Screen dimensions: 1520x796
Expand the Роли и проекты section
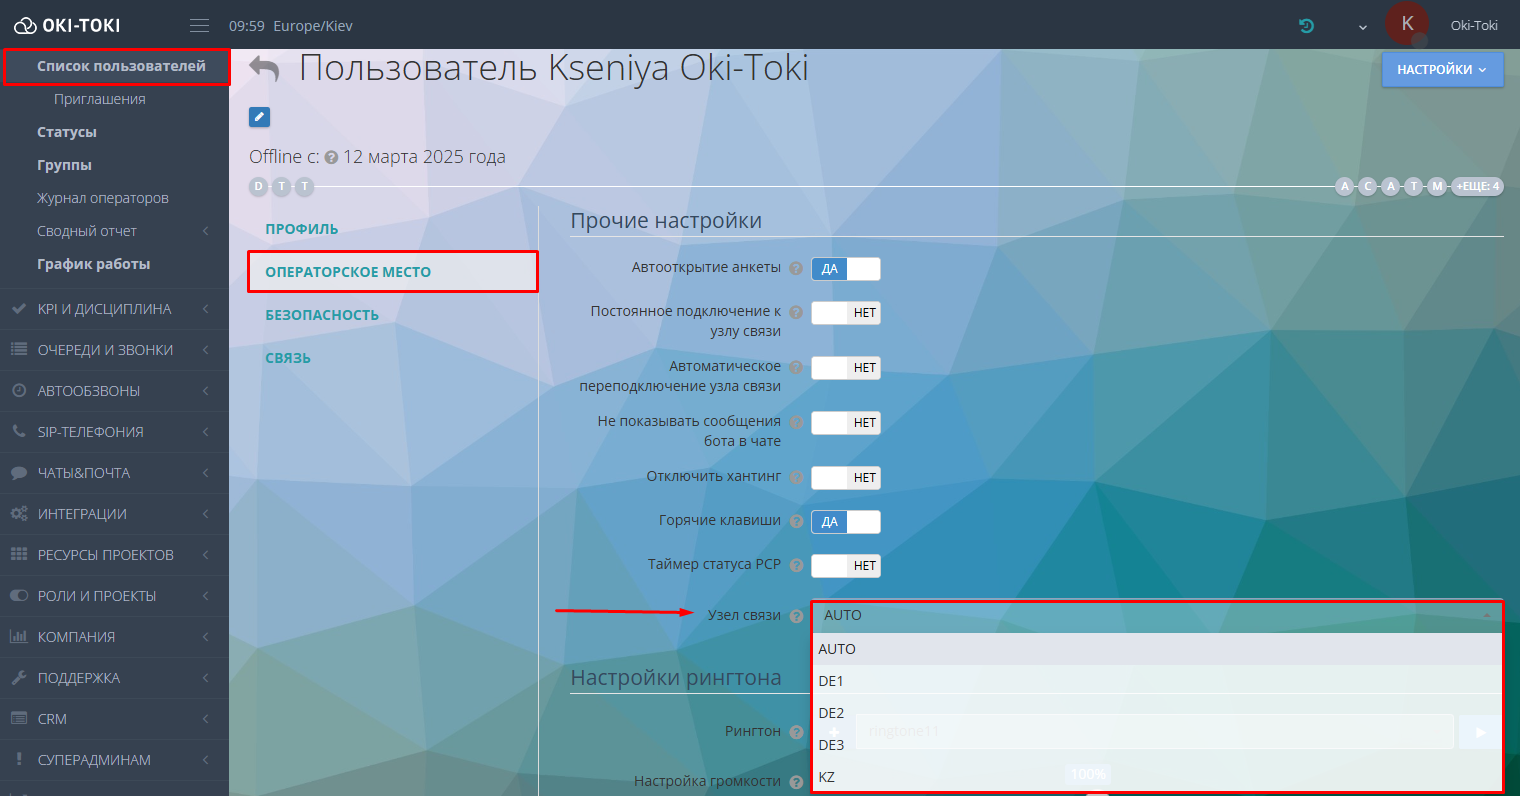pos(114,596)
